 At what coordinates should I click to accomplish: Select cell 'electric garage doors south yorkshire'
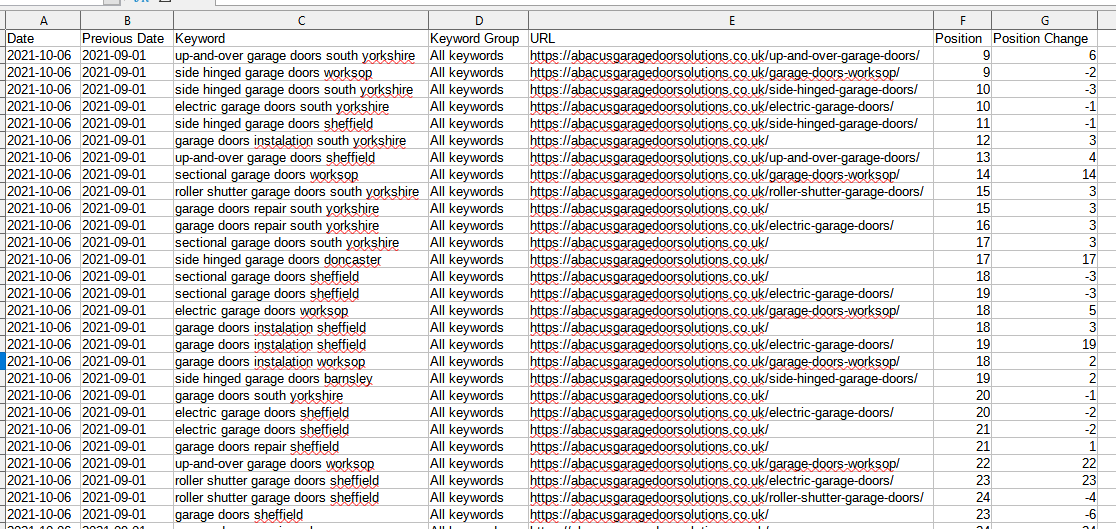(301, 107)
